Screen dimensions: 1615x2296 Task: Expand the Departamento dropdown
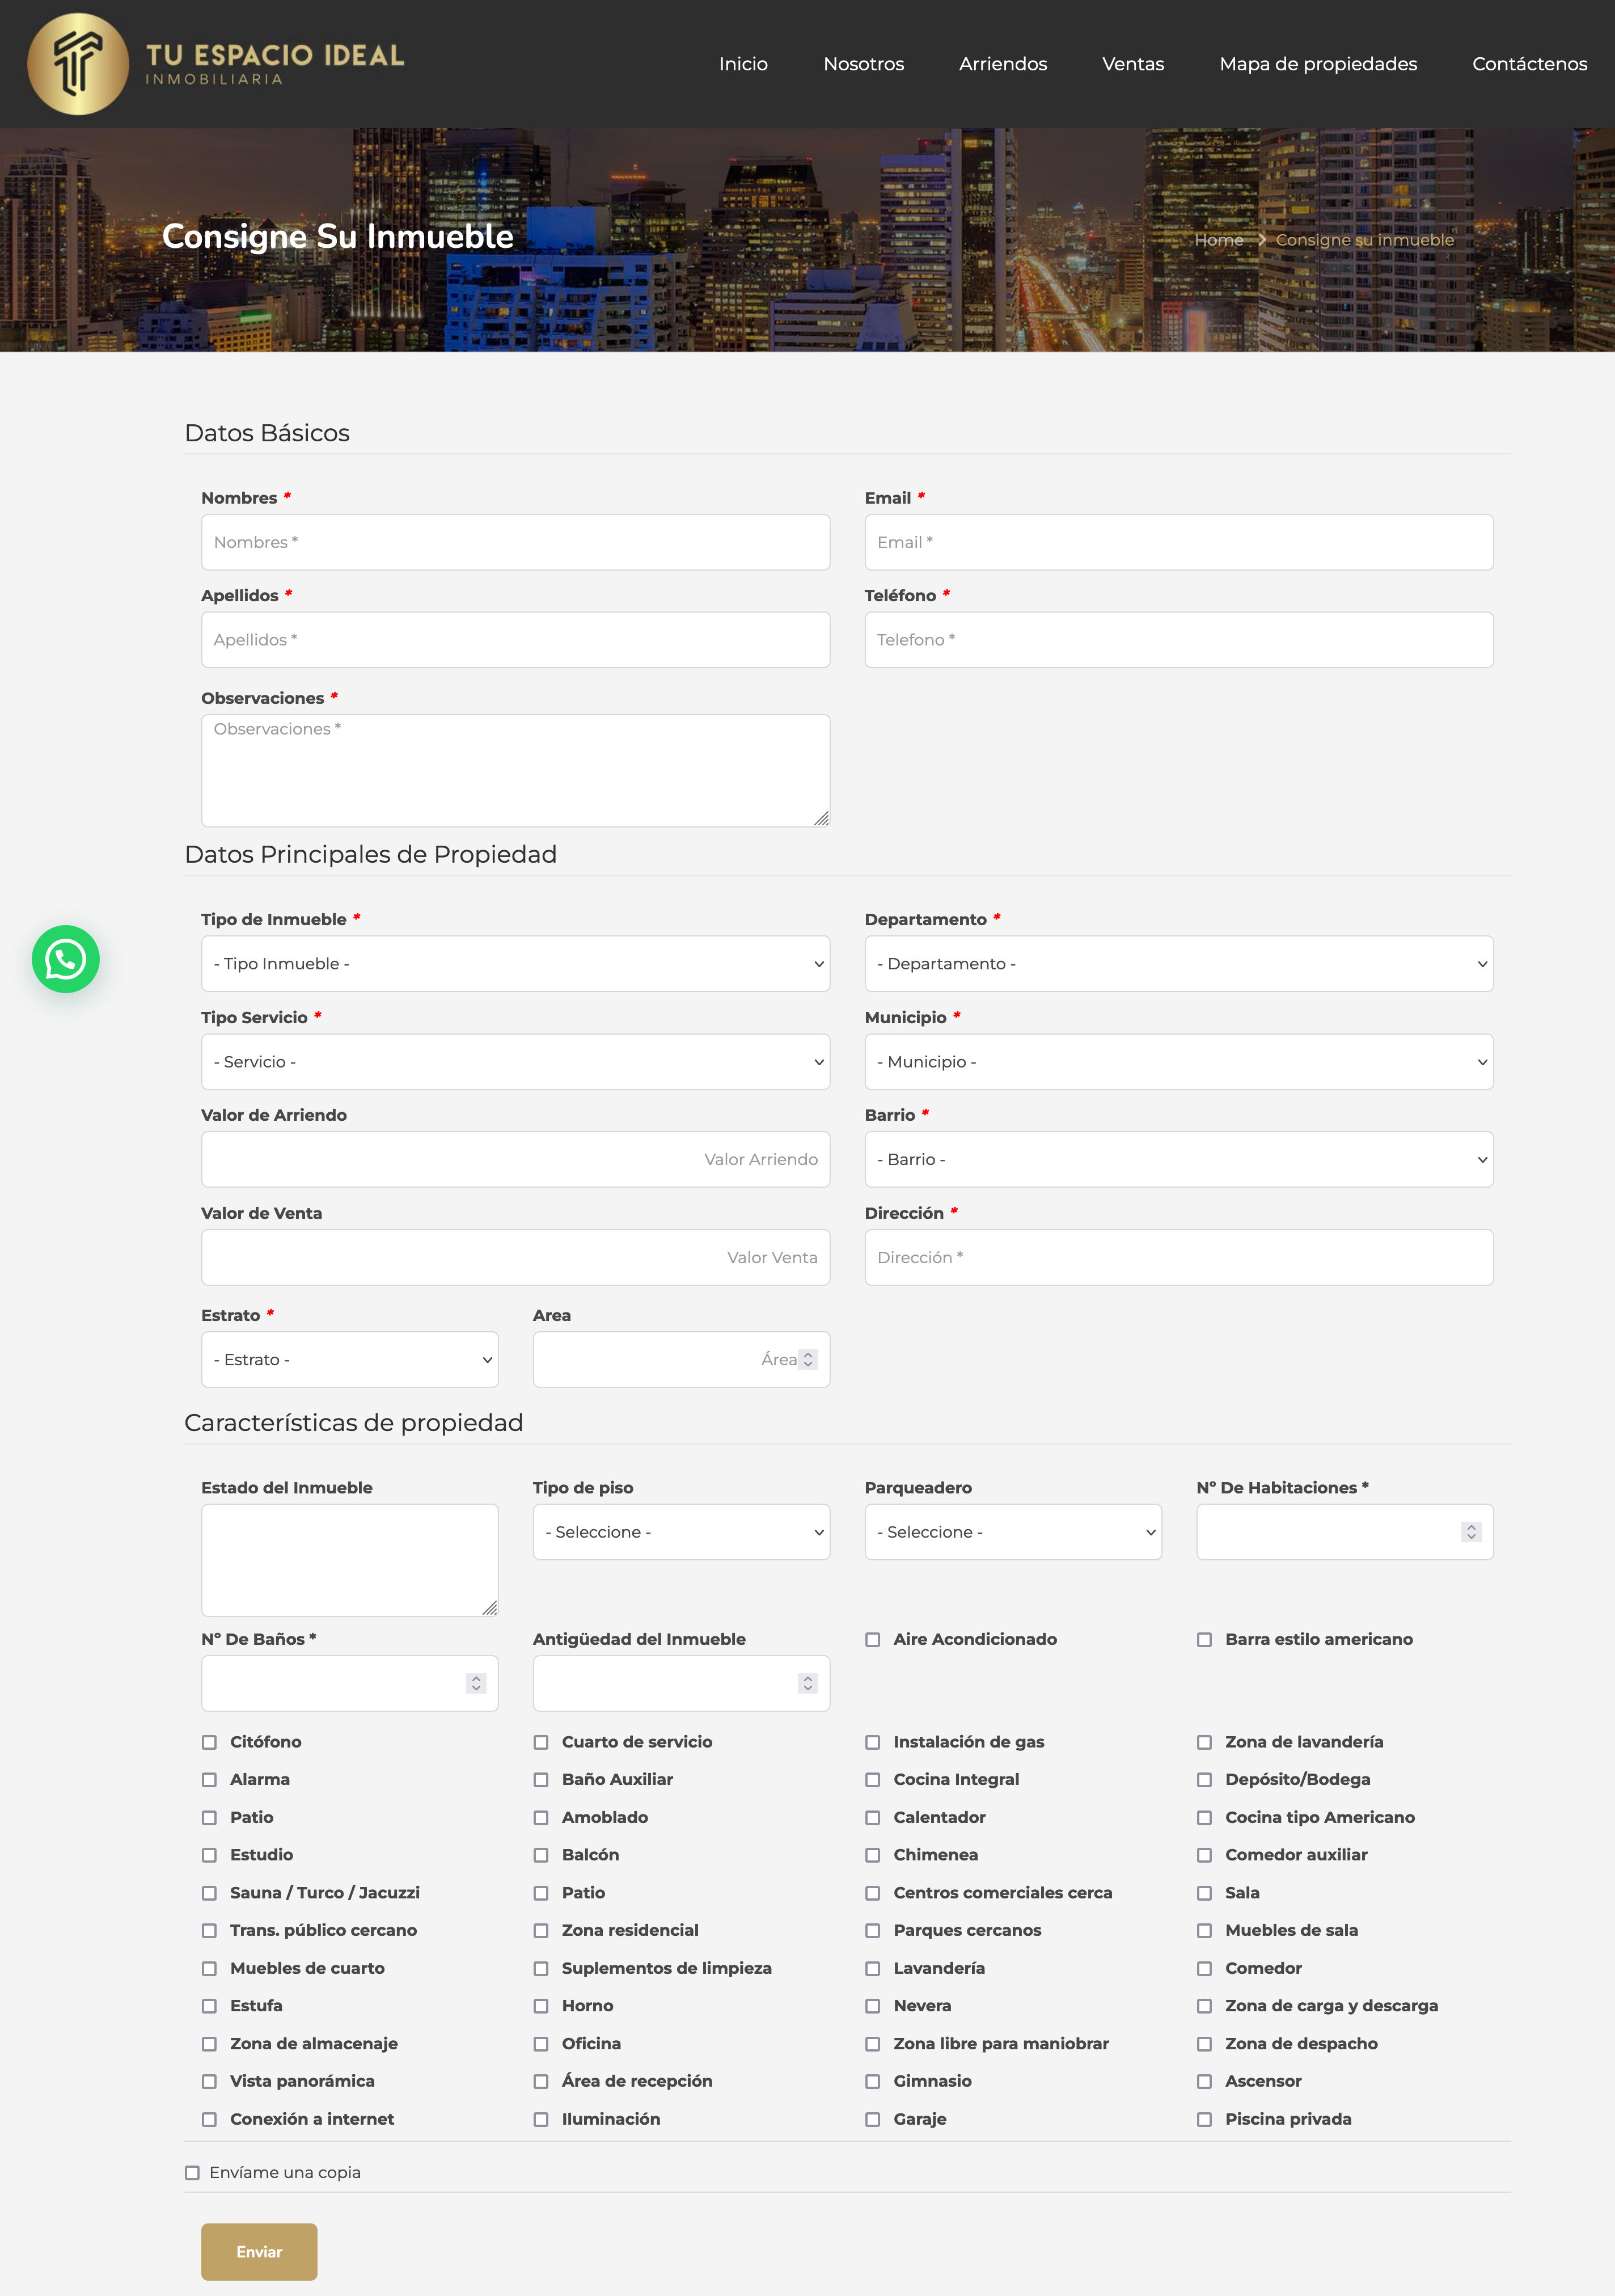point(1178,964)
